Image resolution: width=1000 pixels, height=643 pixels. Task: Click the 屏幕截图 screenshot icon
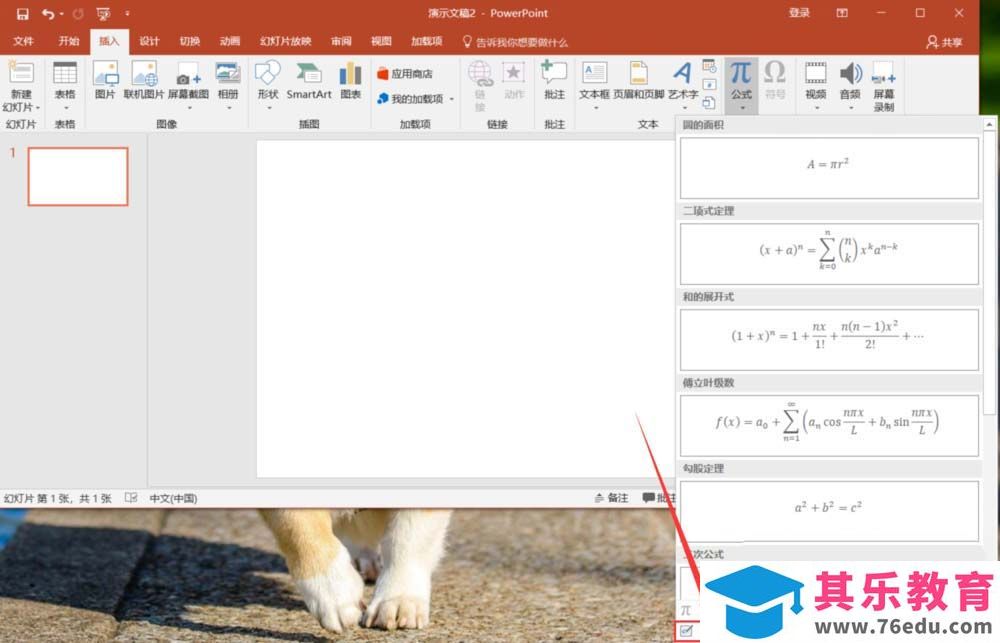189,73
